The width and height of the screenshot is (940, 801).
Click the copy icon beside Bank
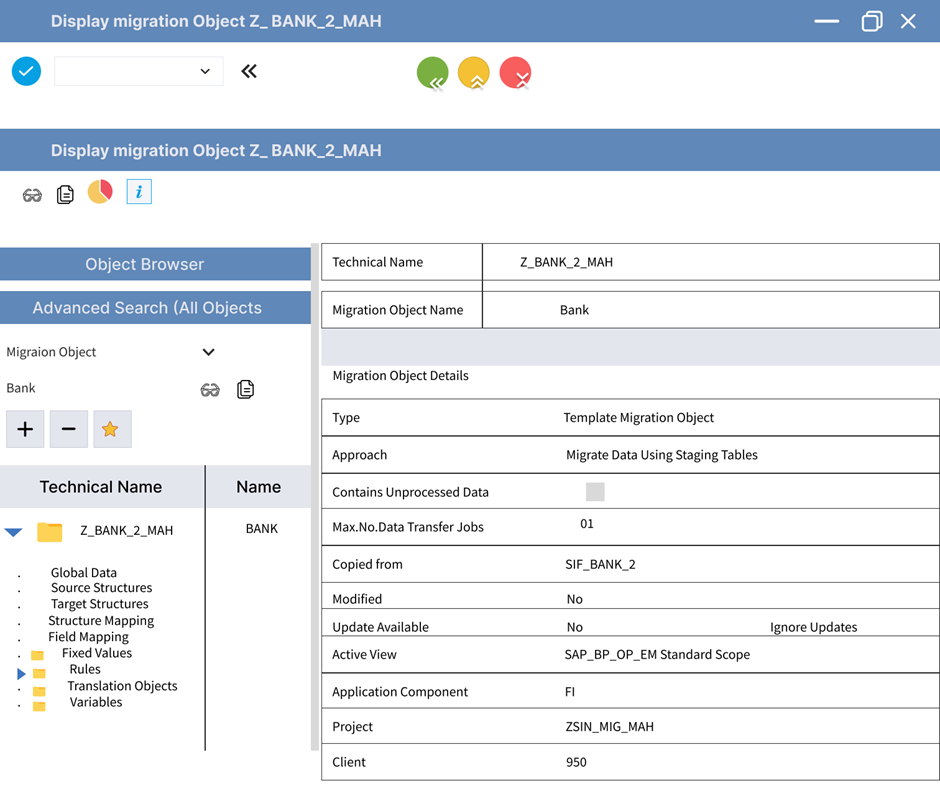[245, 389]
